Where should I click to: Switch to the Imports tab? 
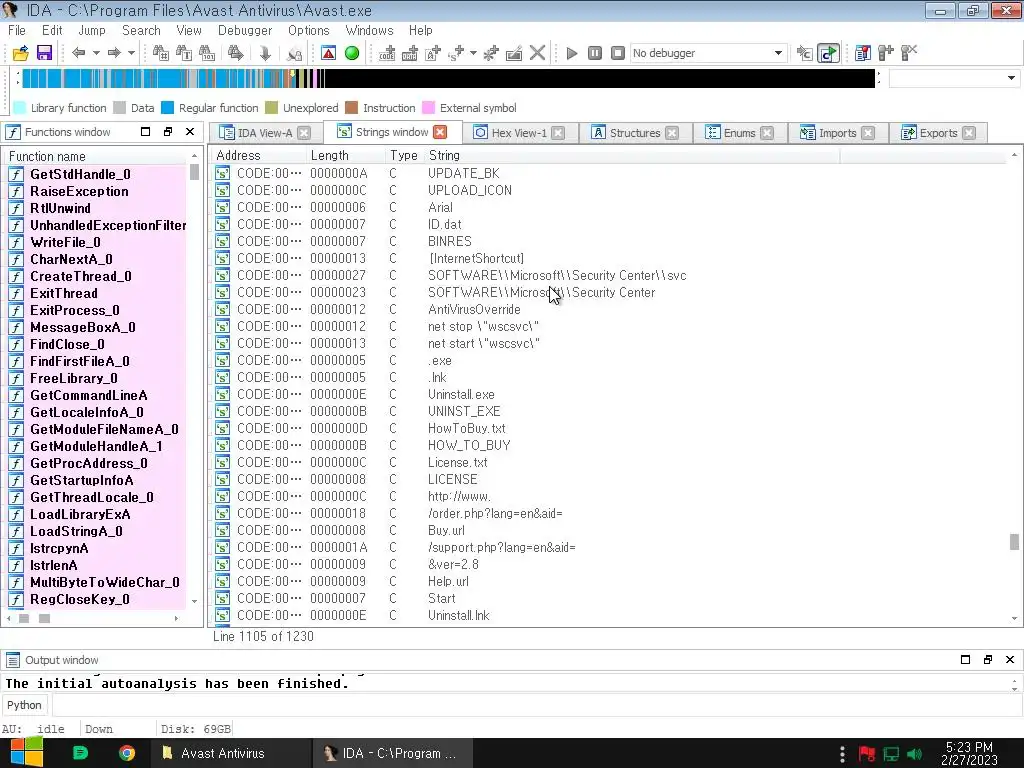coord(837,133)
